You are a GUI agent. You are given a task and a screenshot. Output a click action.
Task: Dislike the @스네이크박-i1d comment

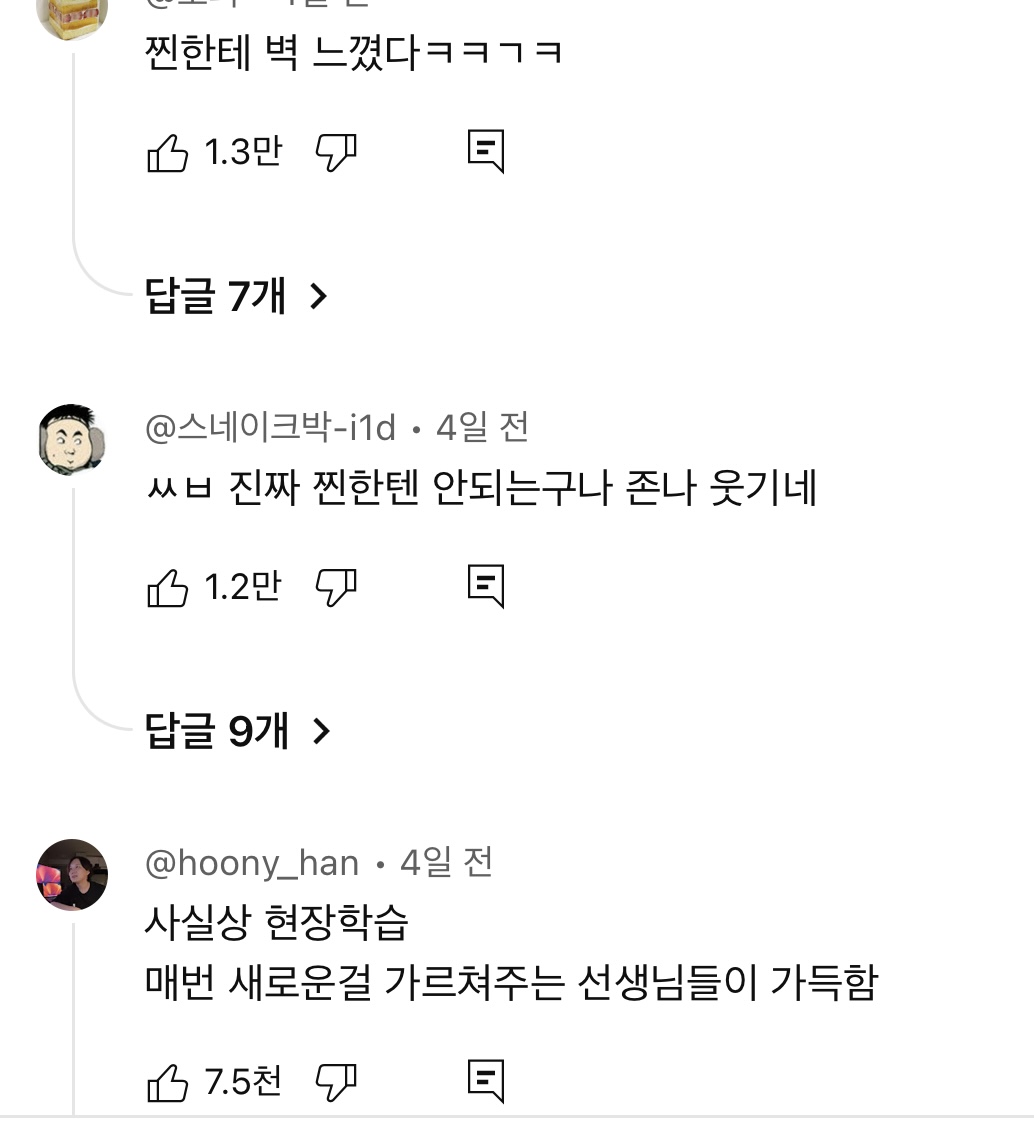click(x=336, y=587)
